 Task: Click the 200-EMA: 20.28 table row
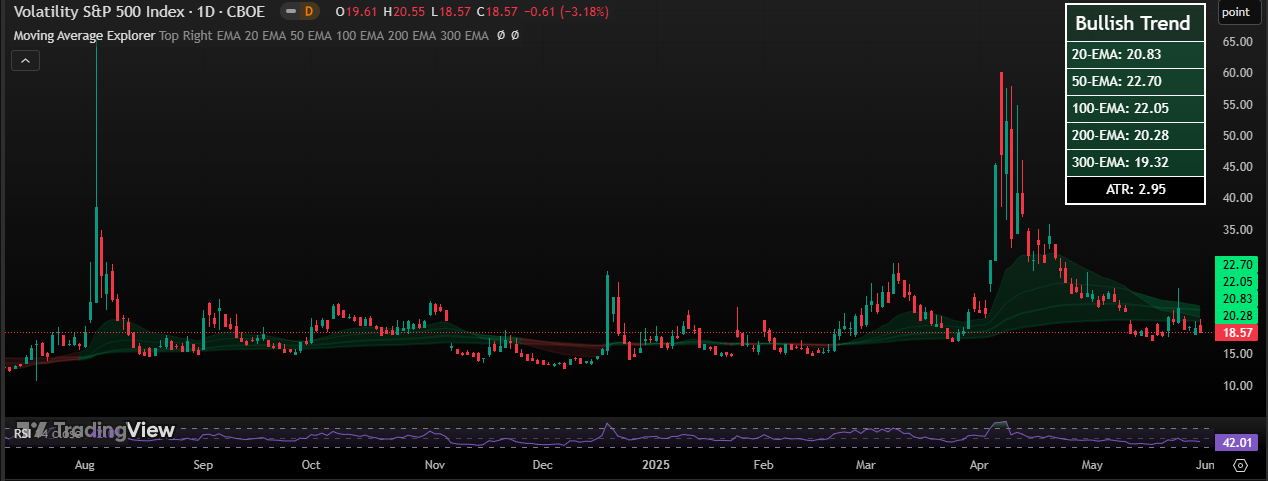click(x=1135, y=135)
